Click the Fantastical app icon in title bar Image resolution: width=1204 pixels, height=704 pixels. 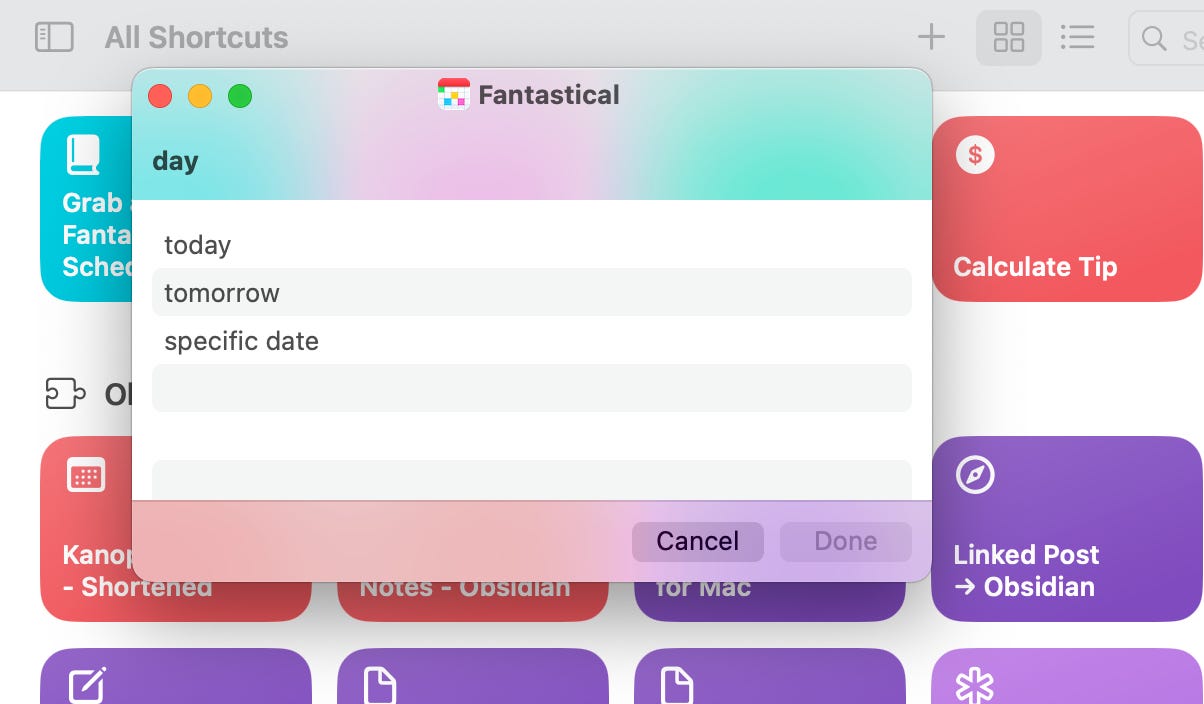tap(454, 95)
